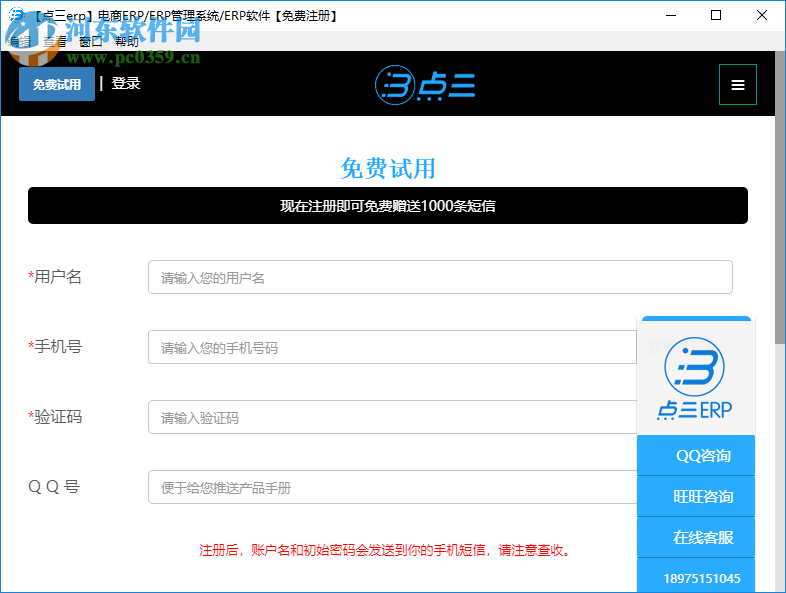
Task: Focus the 用户名 input field
Action: pos(440,277)
